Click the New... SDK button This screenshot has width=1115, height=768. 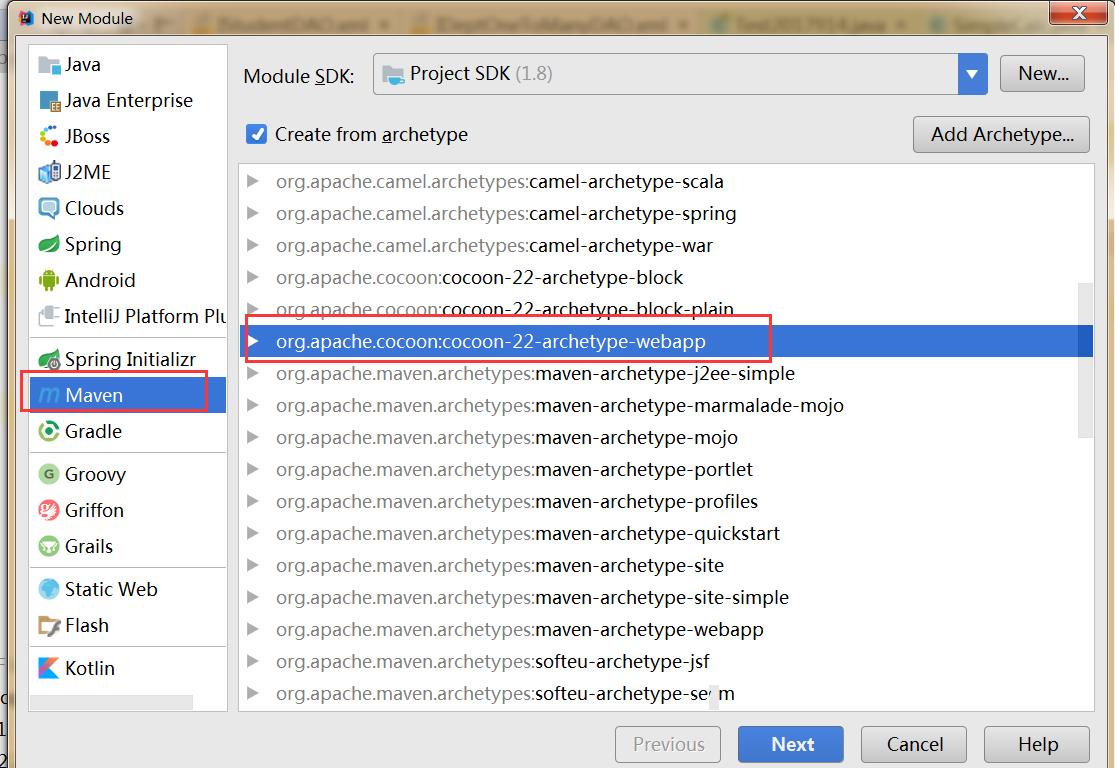[1042, 74]
